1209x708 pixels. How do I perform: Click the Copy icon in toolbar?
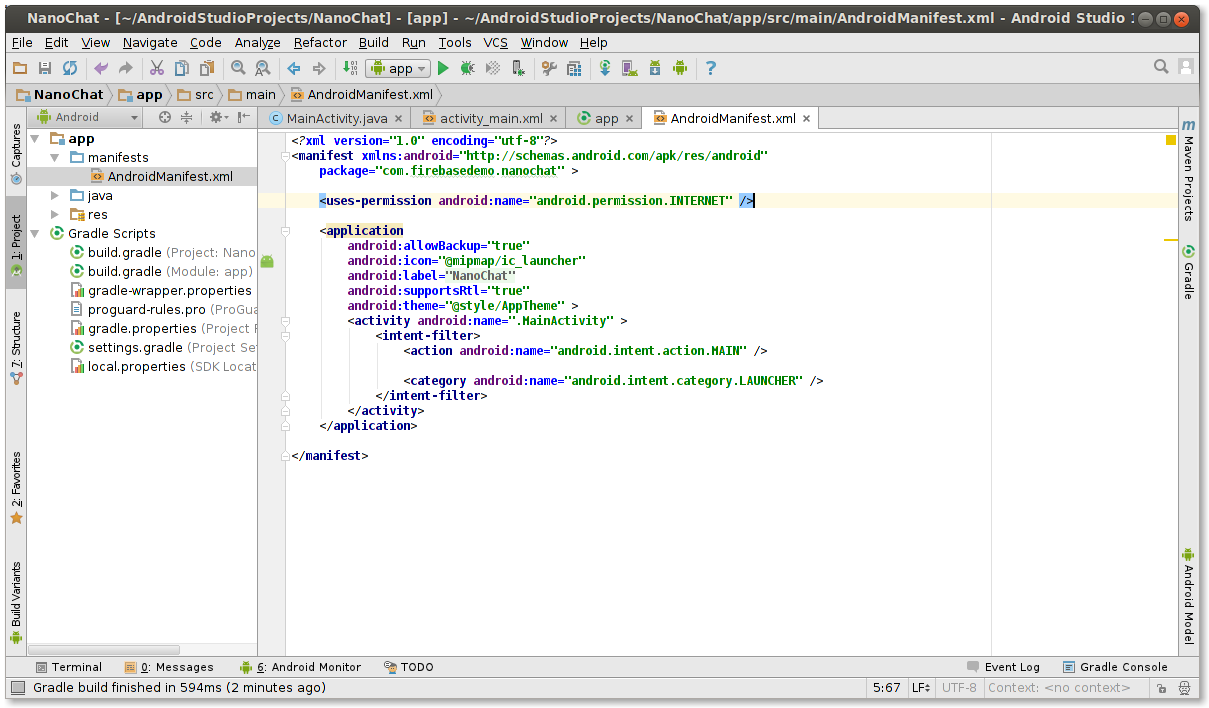pyautogui.click(x=182, y=68)
